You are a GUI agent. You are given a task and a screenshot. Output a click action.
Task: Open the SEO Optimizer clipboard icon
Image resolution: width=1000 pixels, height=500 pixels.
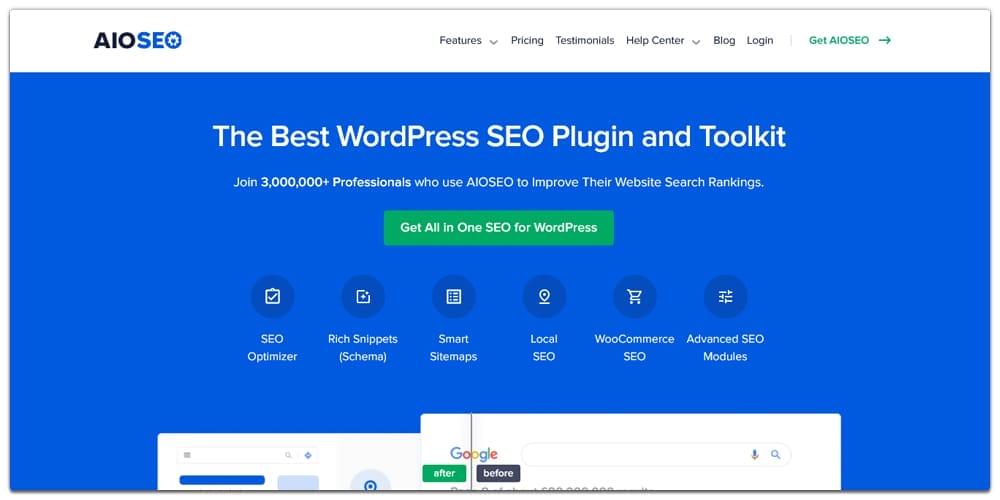[272, 297]
